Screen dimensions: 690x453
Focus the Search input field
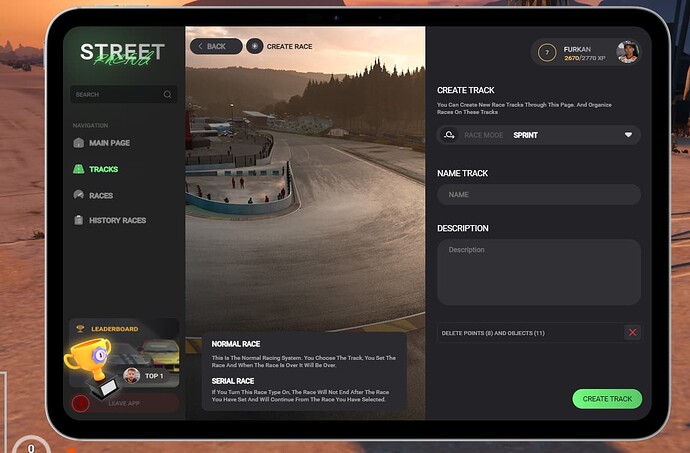(124, 94)
